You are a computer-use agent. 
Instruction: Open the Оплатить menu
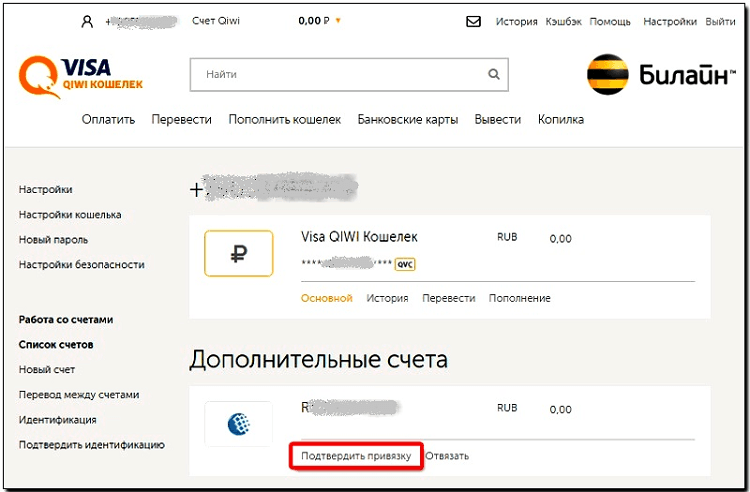[x=108, y=120]
